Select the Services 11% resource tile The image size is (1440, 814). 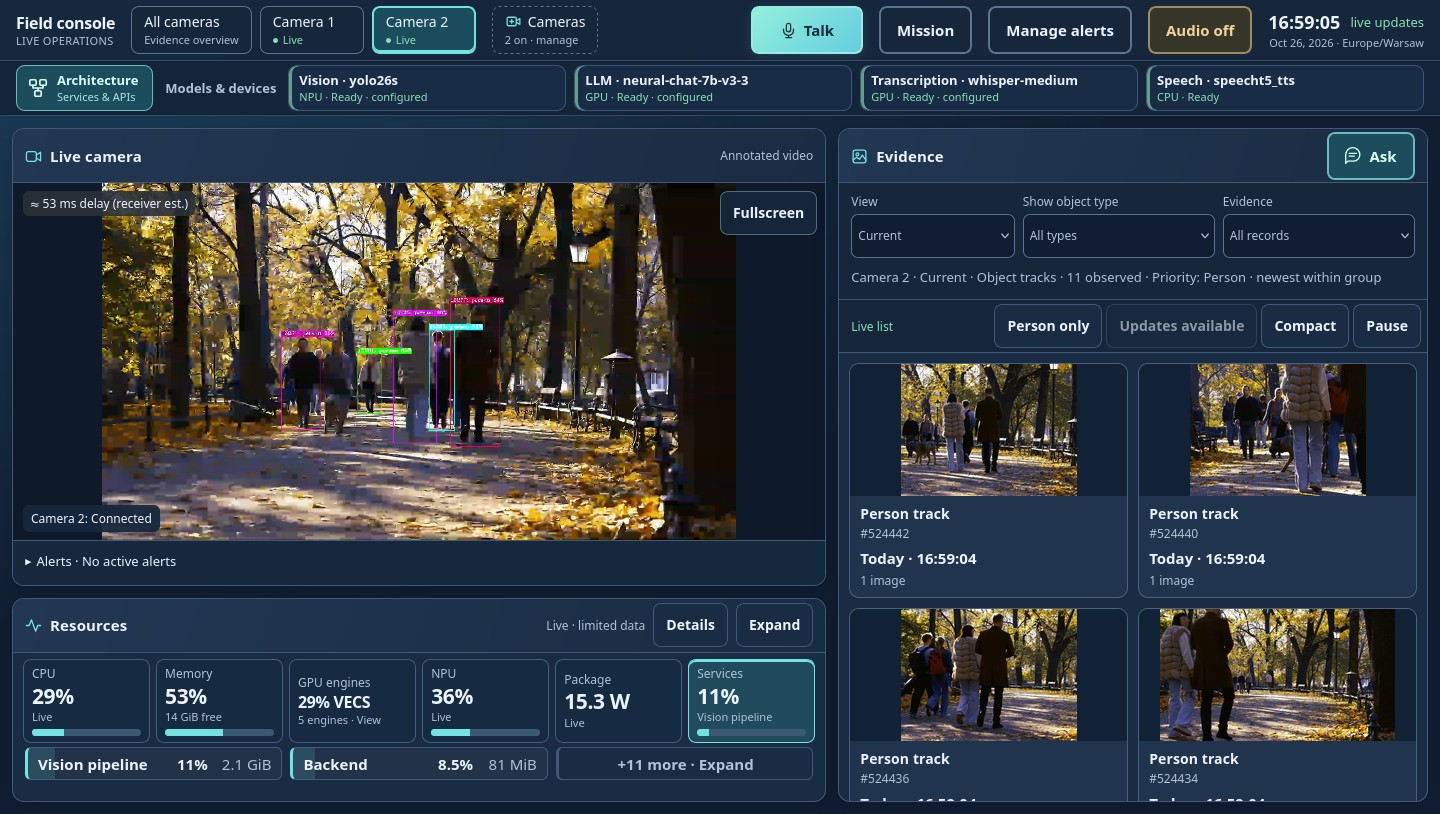point(752,701)
